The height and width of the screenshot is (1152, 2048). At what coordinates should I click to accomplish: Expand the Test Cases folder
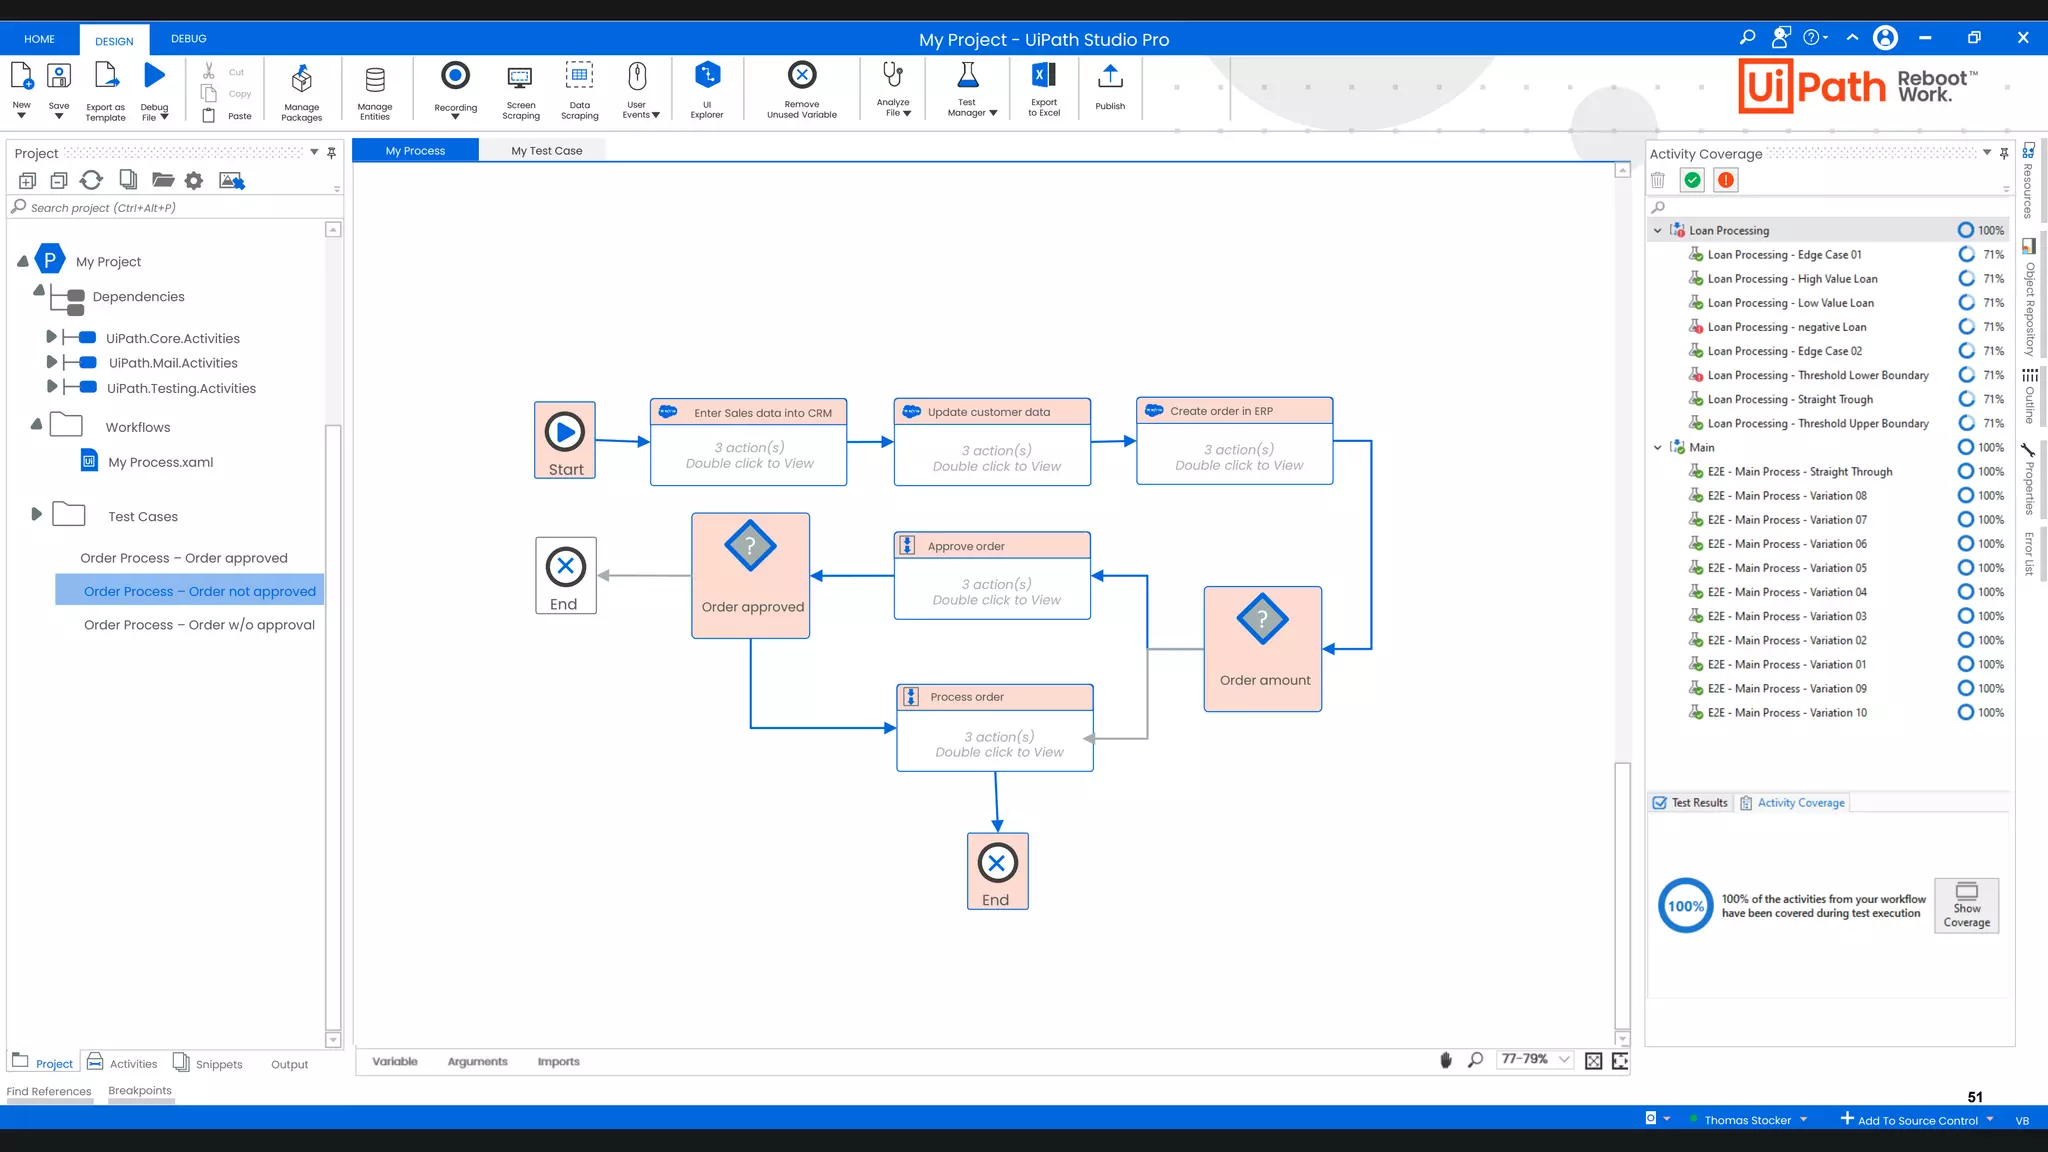click(x=37, y=515)
